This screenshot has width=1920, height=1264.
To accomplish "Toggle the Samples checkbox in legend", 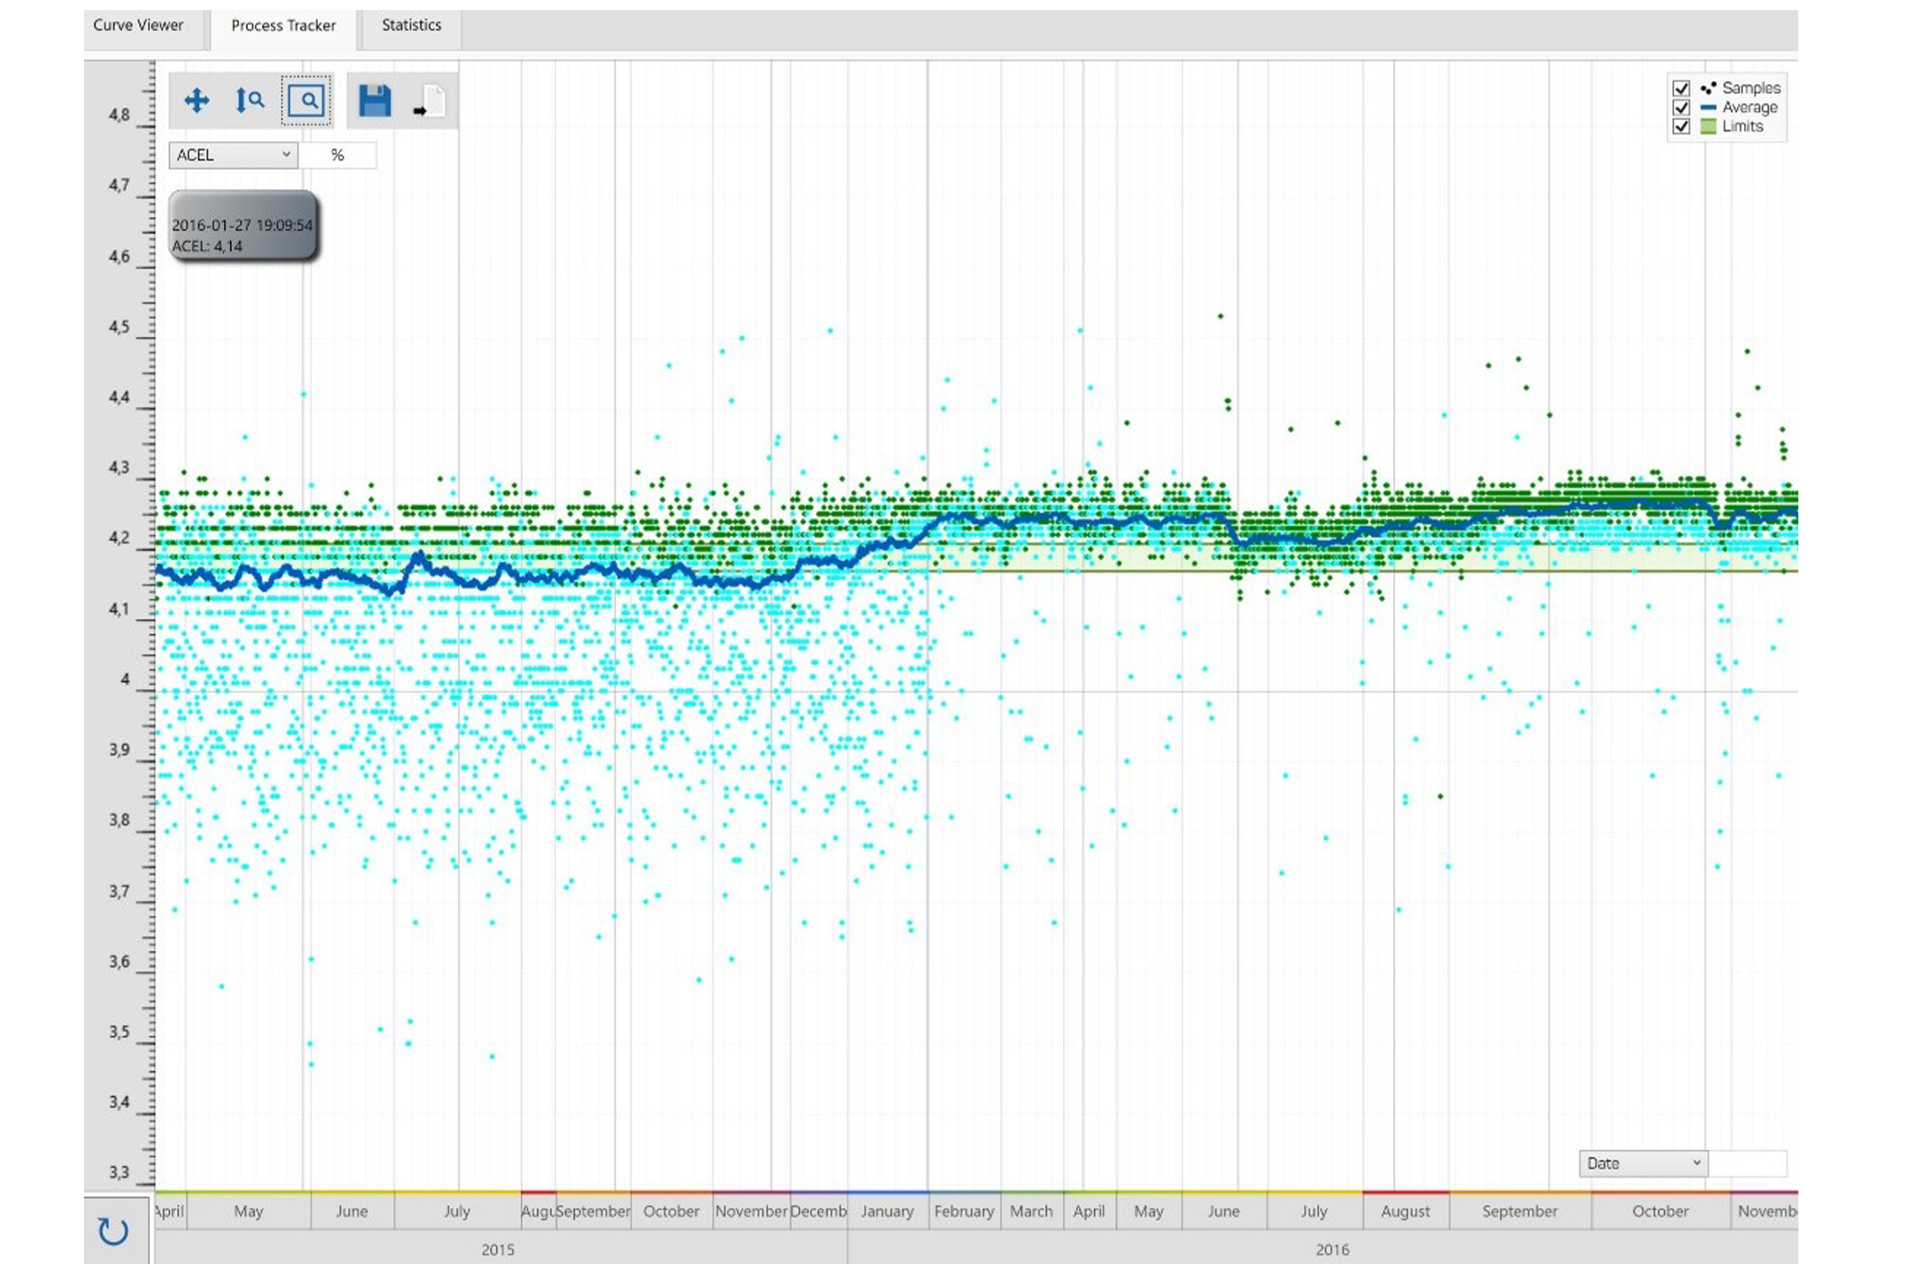I will pyautogui.click(x=1681, y=88).
